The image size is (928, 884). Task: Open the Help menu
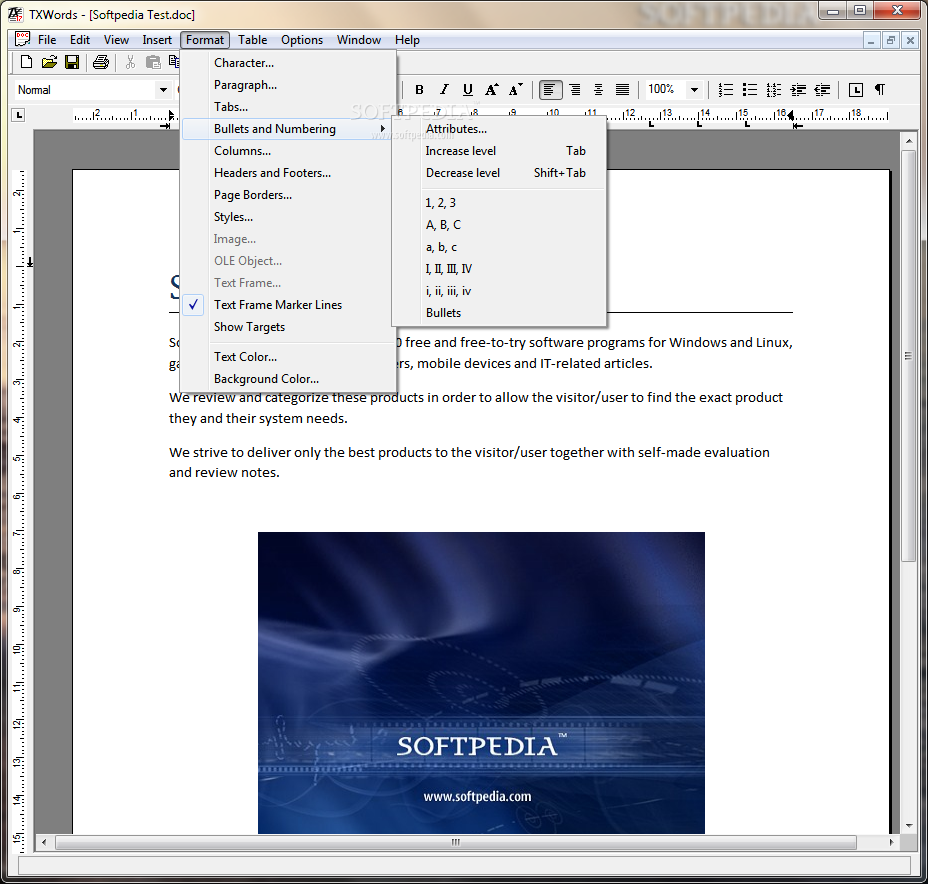[x=407, y=40]
